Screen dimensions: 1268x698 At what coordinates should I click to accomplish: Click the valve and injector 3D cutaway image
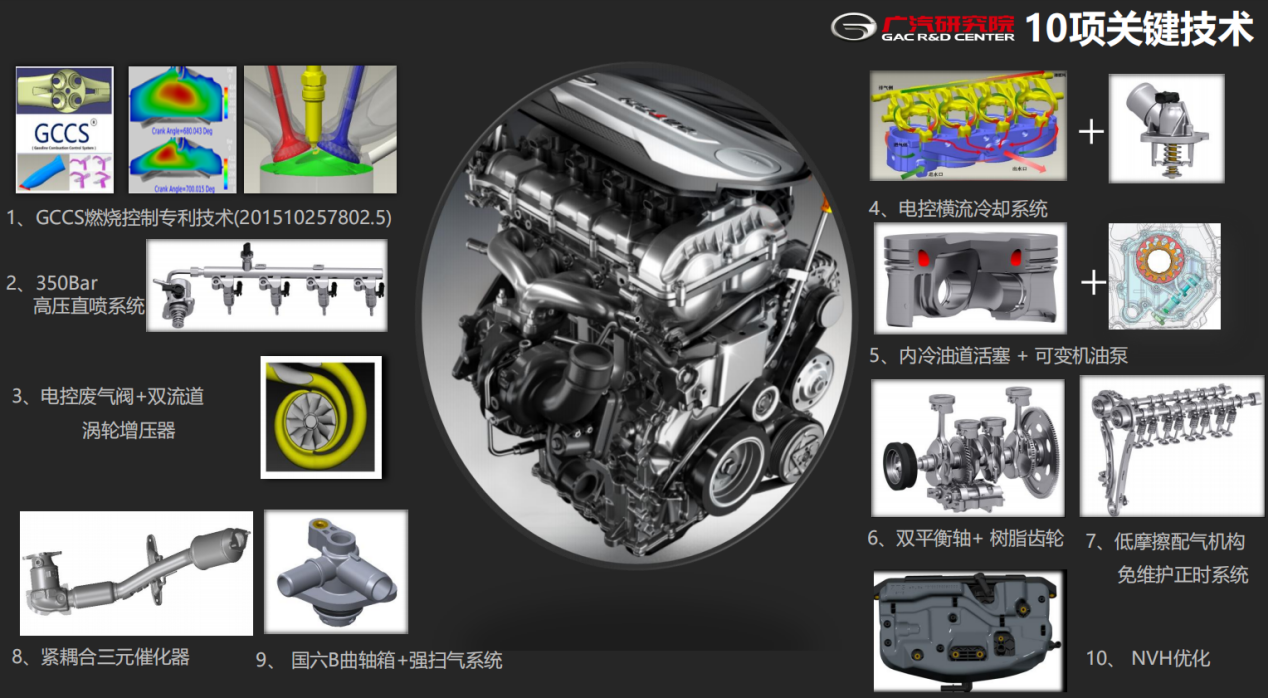coord(320,130)
